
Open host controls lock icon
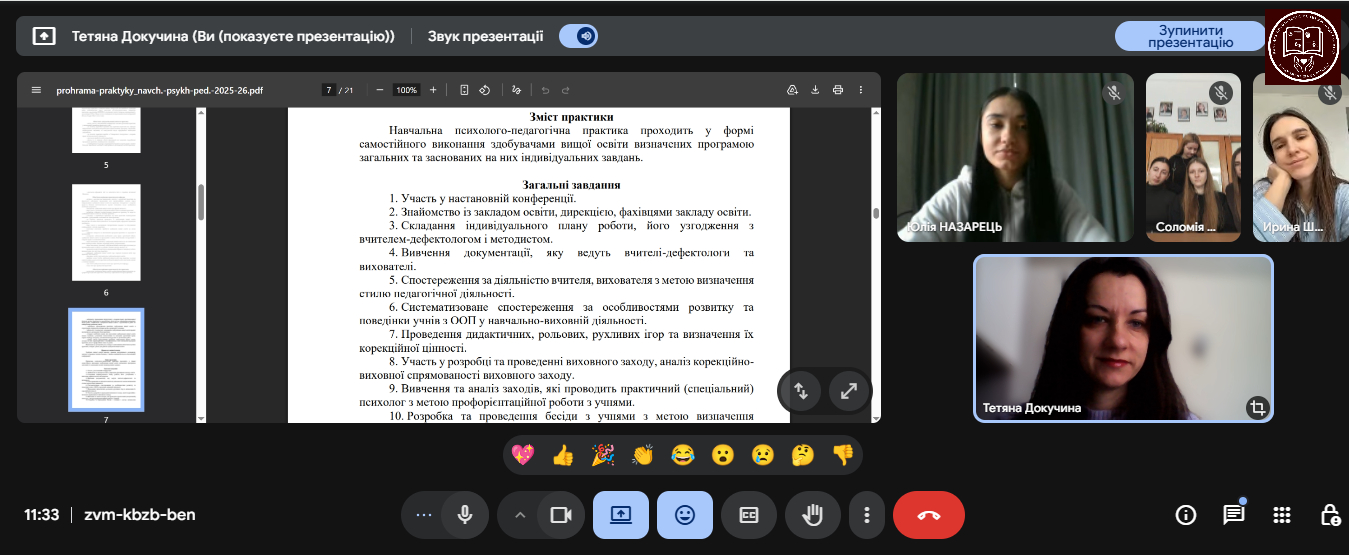coord(1329,515)
